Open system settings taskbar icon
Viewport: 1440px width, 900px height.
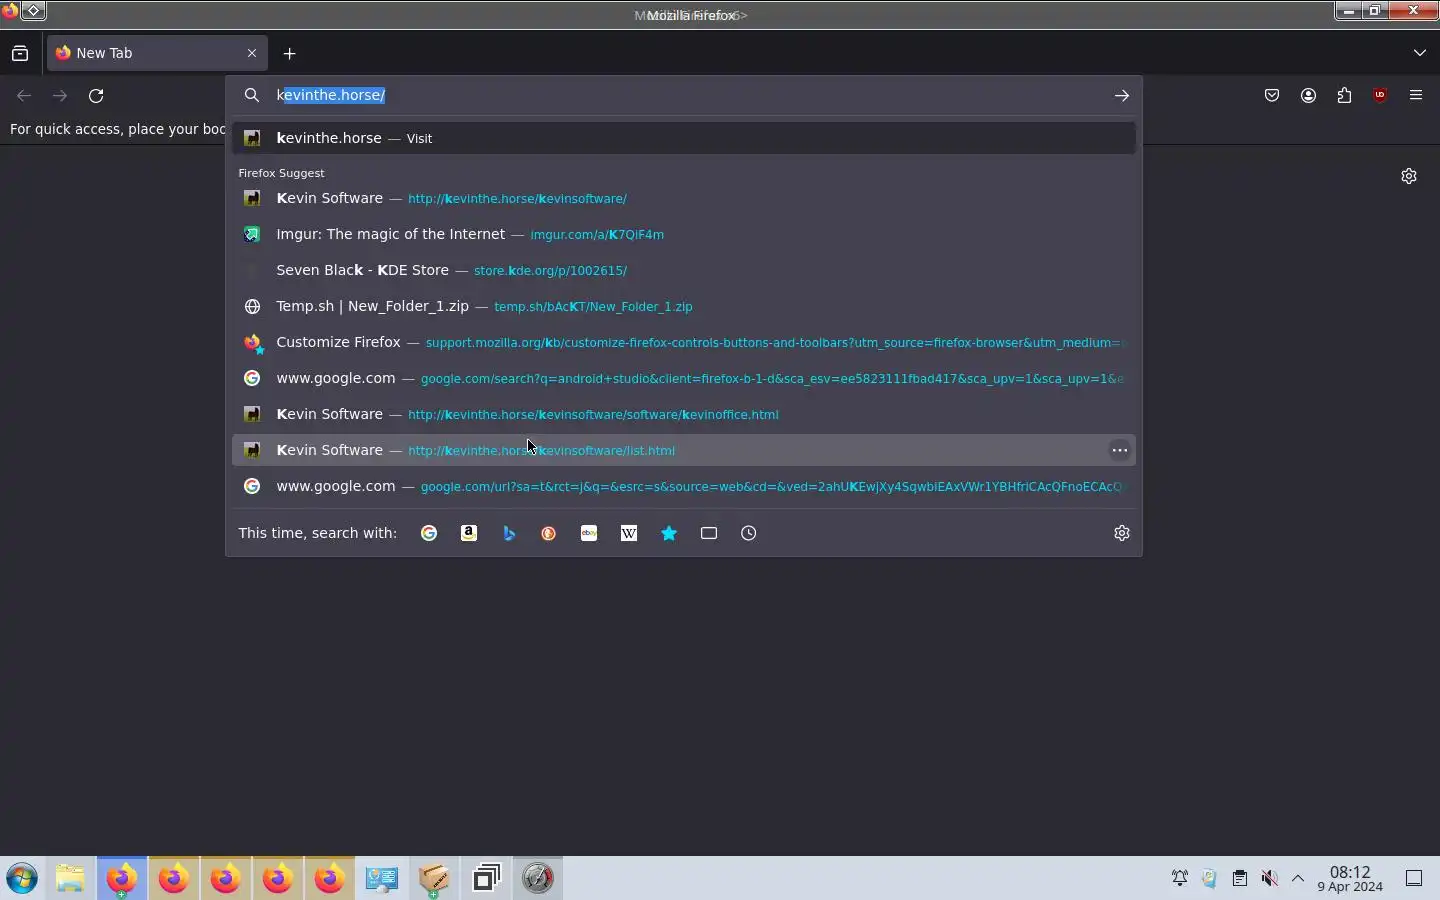382,878
